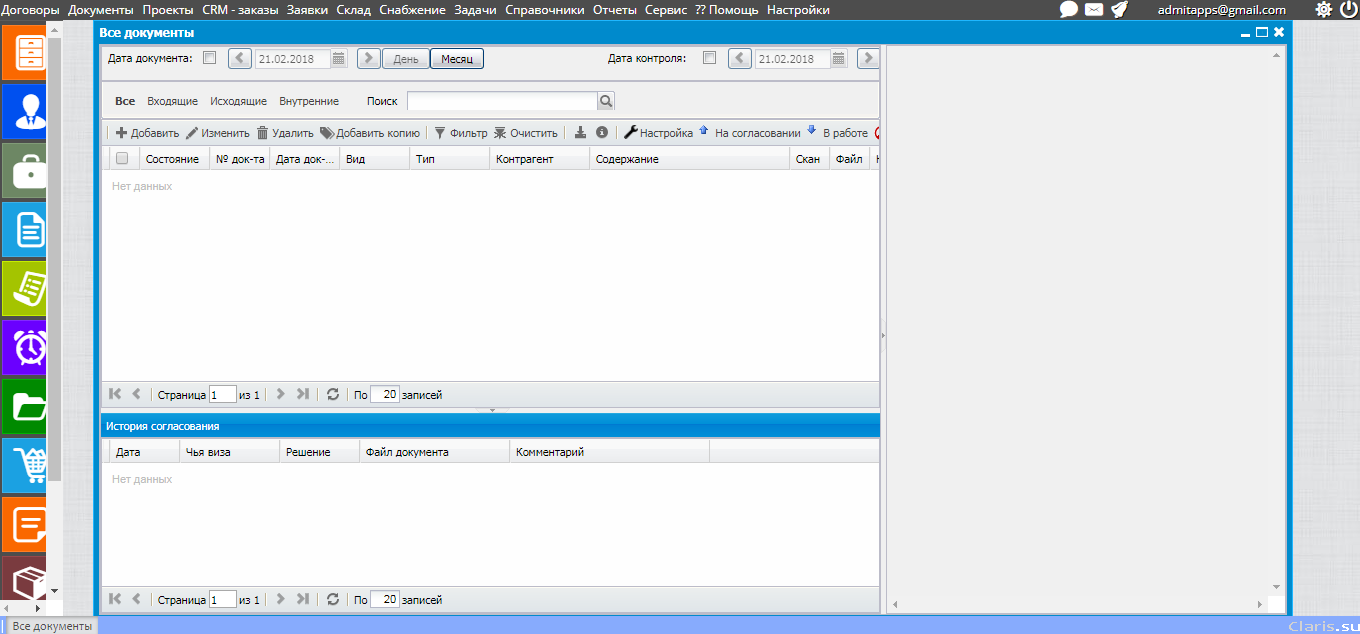Screen dimensions: 1360x634
Task: Click the power logout icon
Action: click(1349, 9)
